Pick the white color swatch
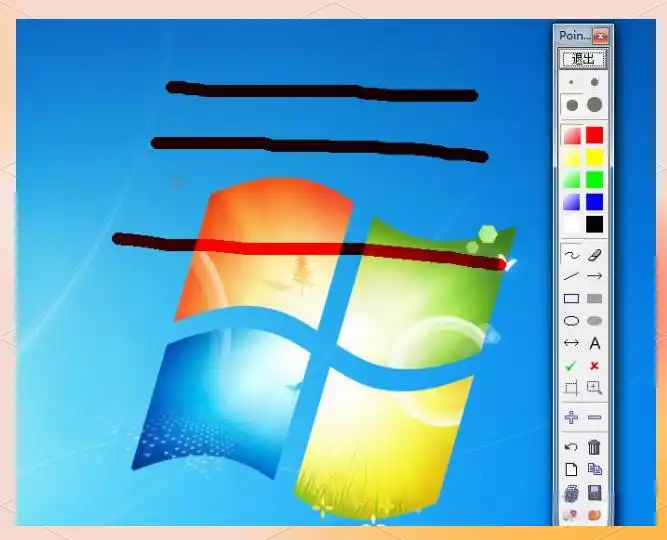667x540 pixels. [572, 225]
